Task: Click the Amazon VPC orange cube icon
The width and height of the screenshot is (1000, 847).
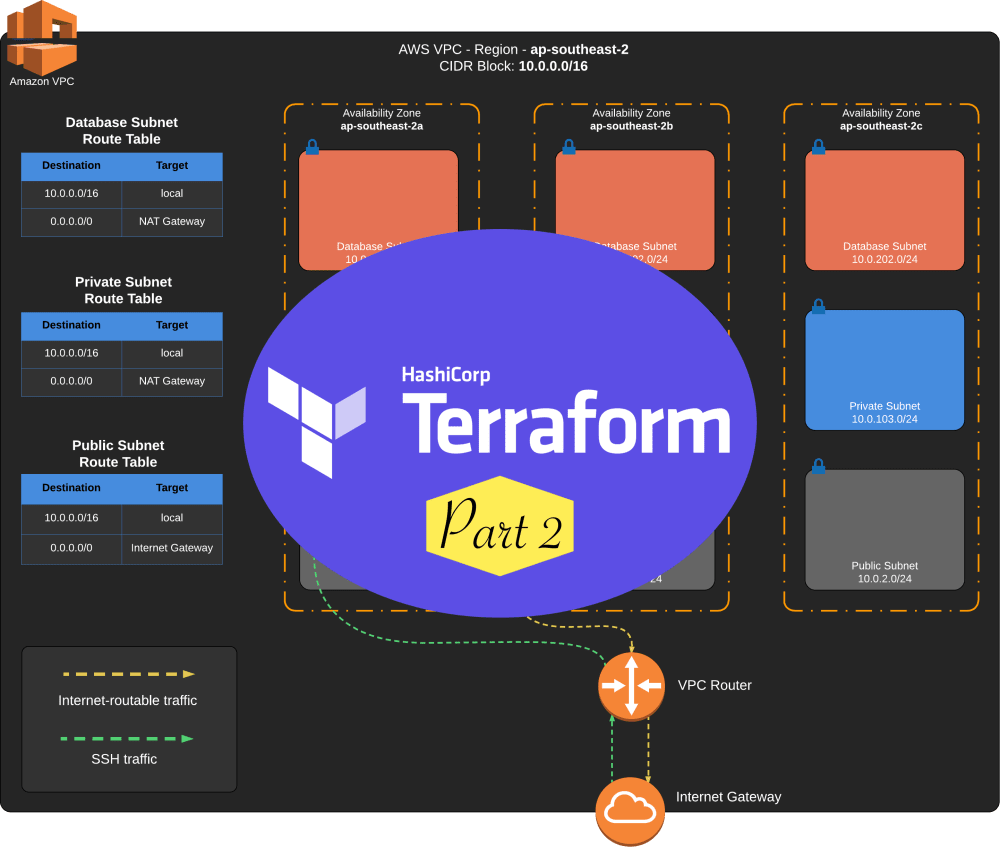Action: [x=42, y=38]
